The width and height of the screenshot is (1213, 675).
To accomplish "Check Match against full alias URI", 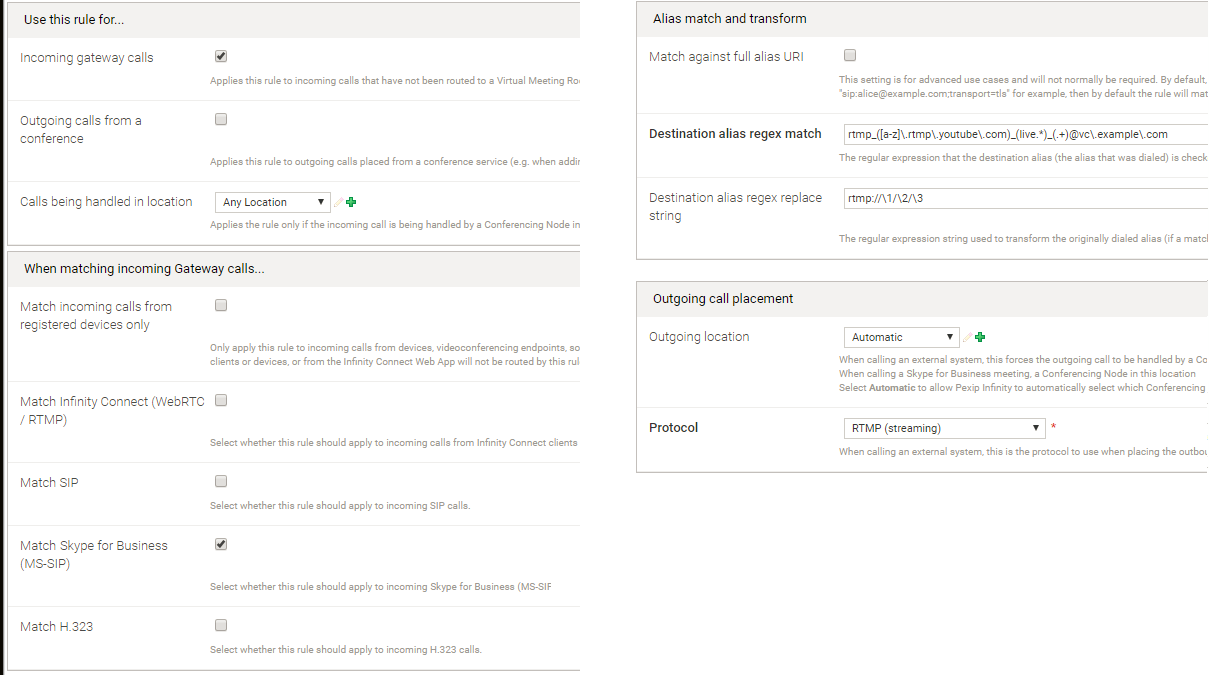I will (x=849, y=55).
